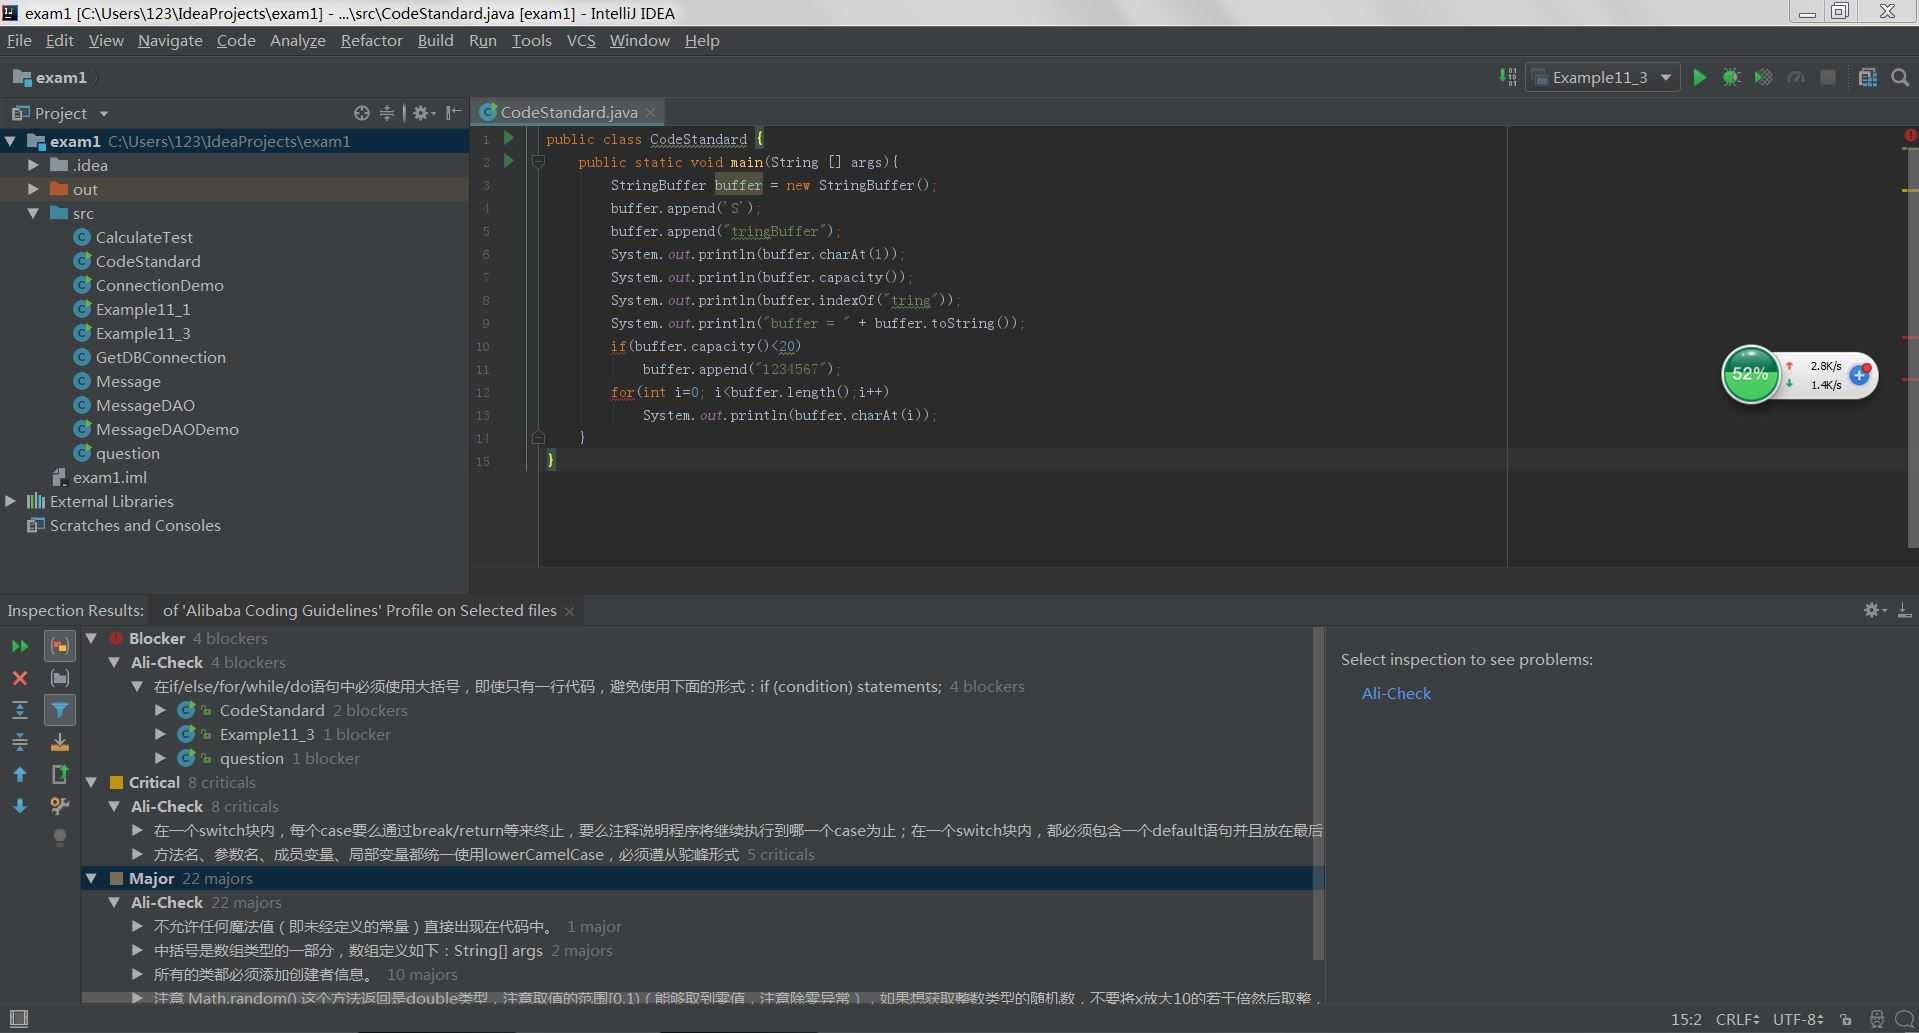Viewport: 1919px width, 1033px height.
Task: Open MessageDAODemo class in project tree
Action: pos(166,429)
